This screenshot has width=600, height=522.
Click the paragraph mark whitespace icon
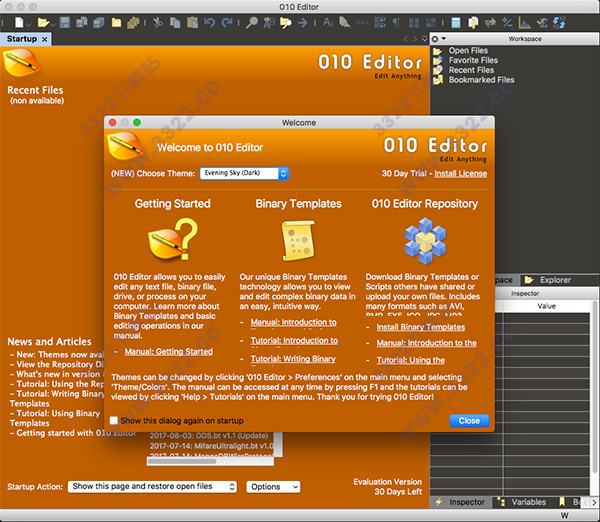coord(396,23)
